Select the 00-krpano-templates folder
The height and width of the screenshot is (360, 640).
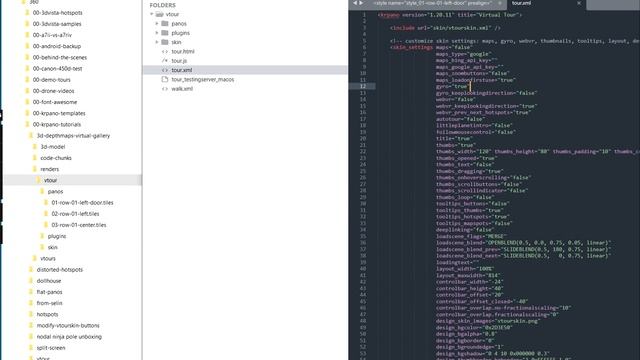[x=59, y=113]
